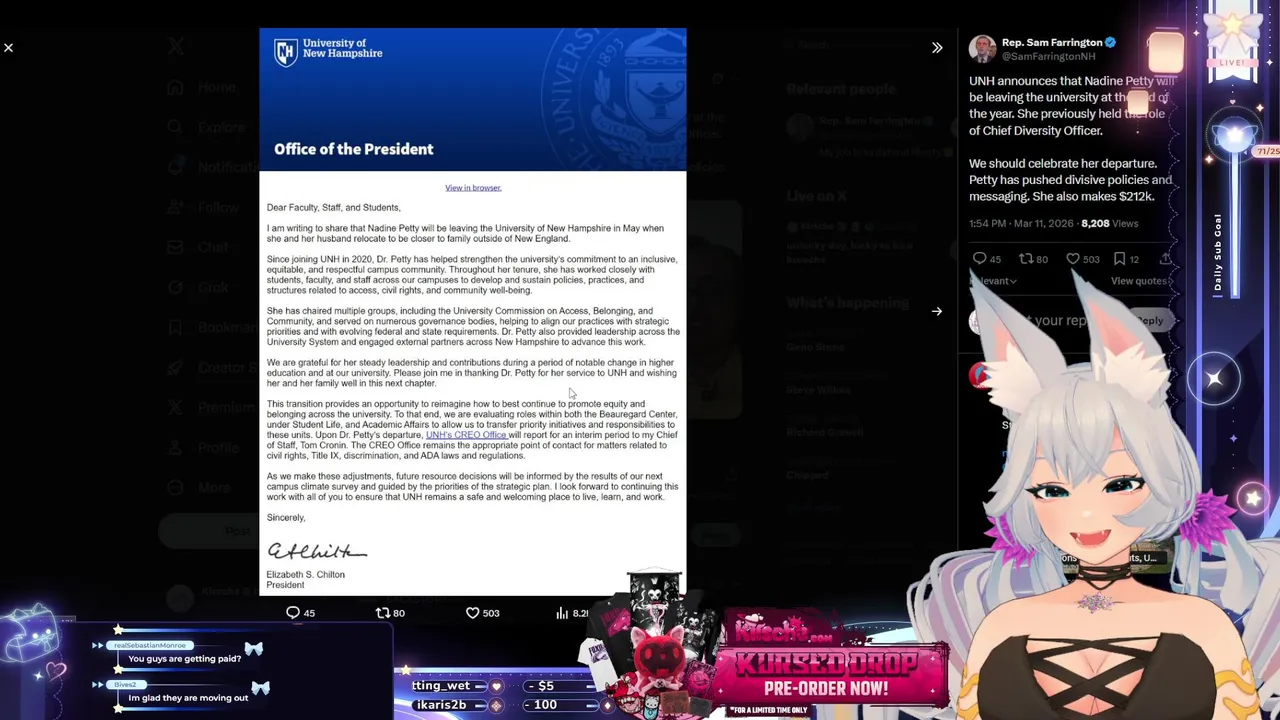Viewport: 1280px width, 720px height.
Task: Click the Home house icon in sidebar
Action: 176,88
